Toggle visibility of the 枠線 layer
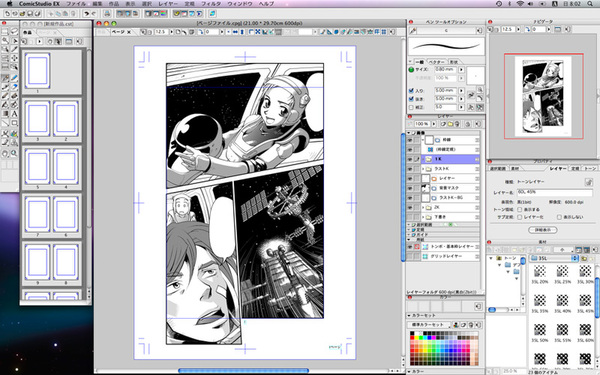Viewport: 600px width, 375px height. pos(410,140)
